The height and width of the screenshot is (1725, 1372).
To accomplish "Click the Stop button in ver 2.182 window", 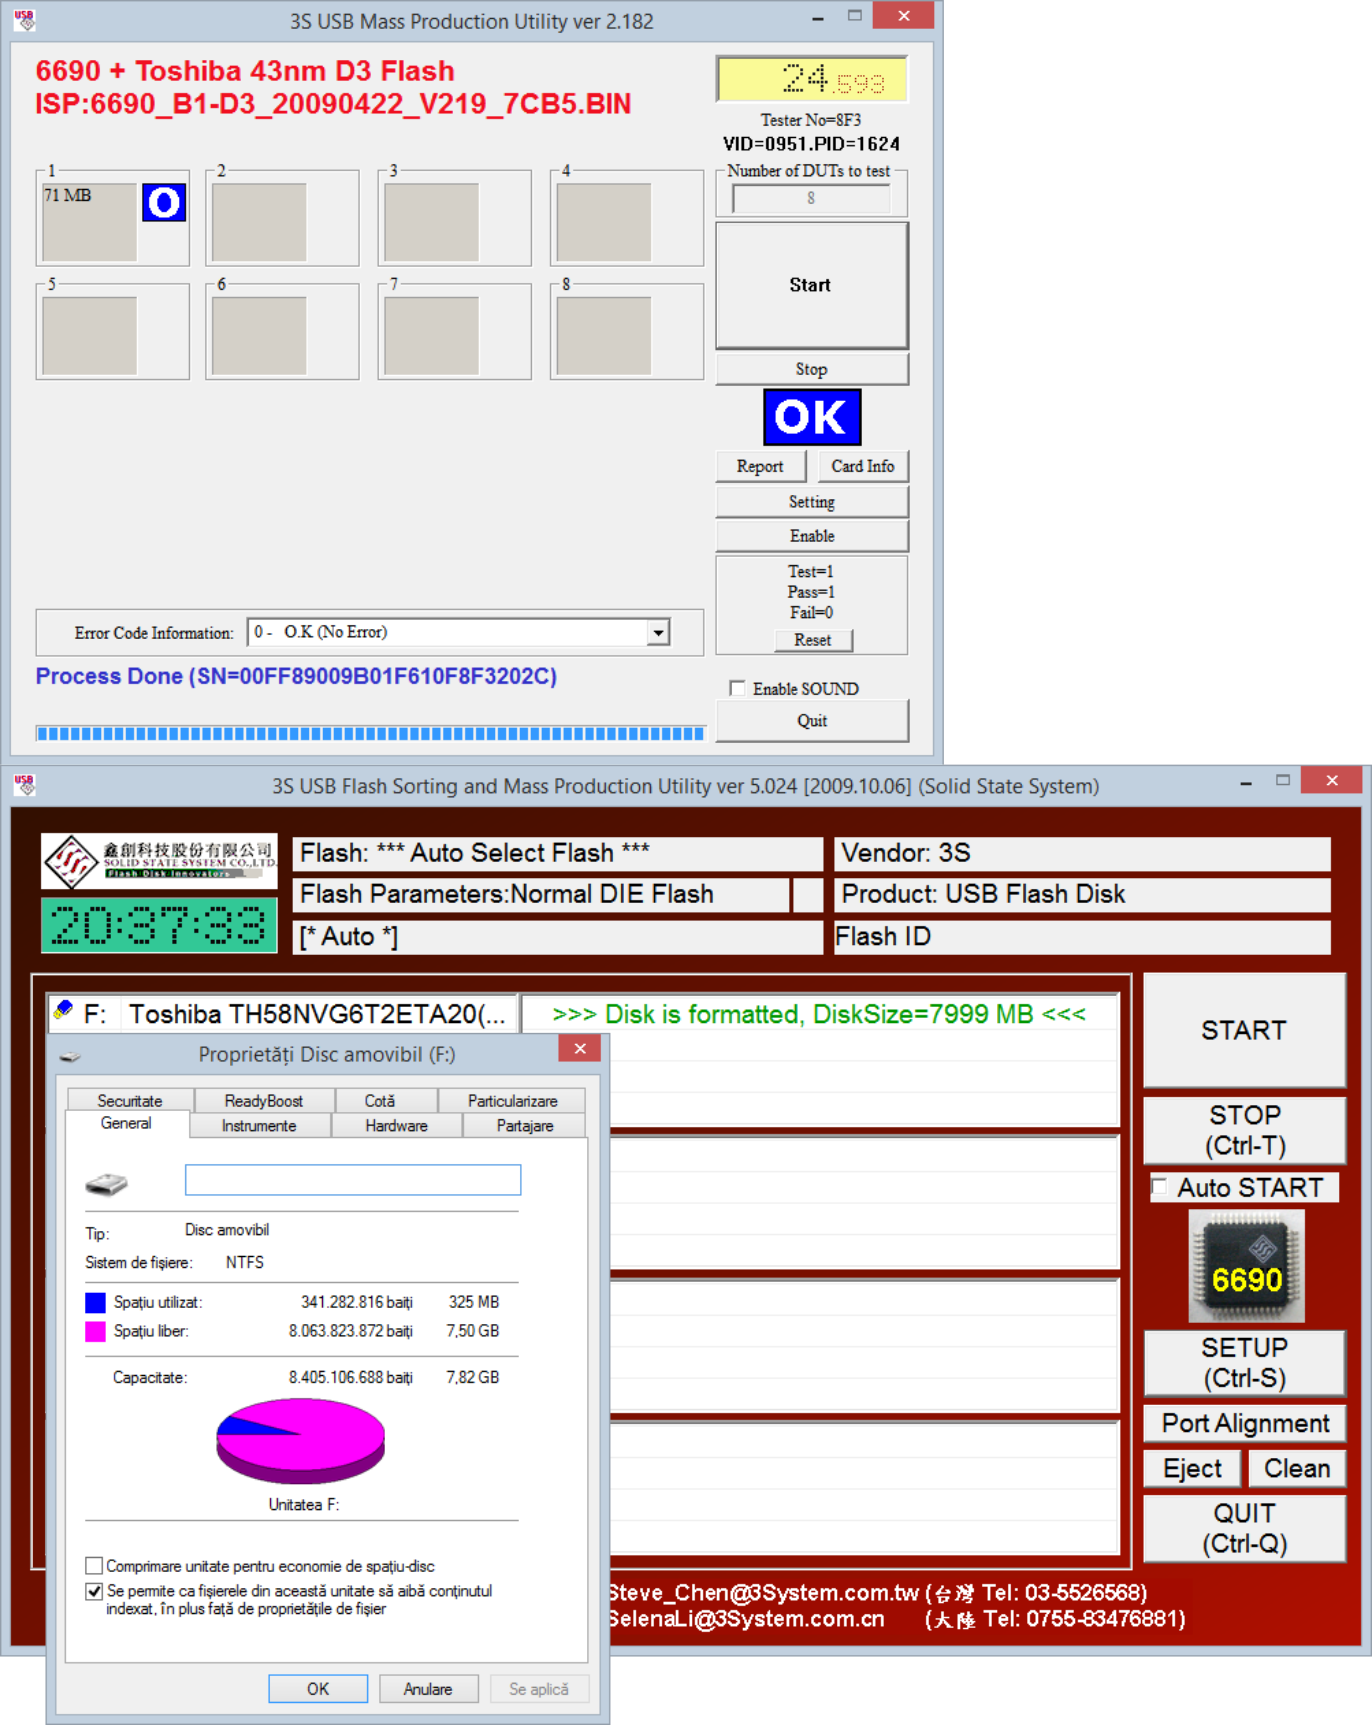I will [811, 369].
